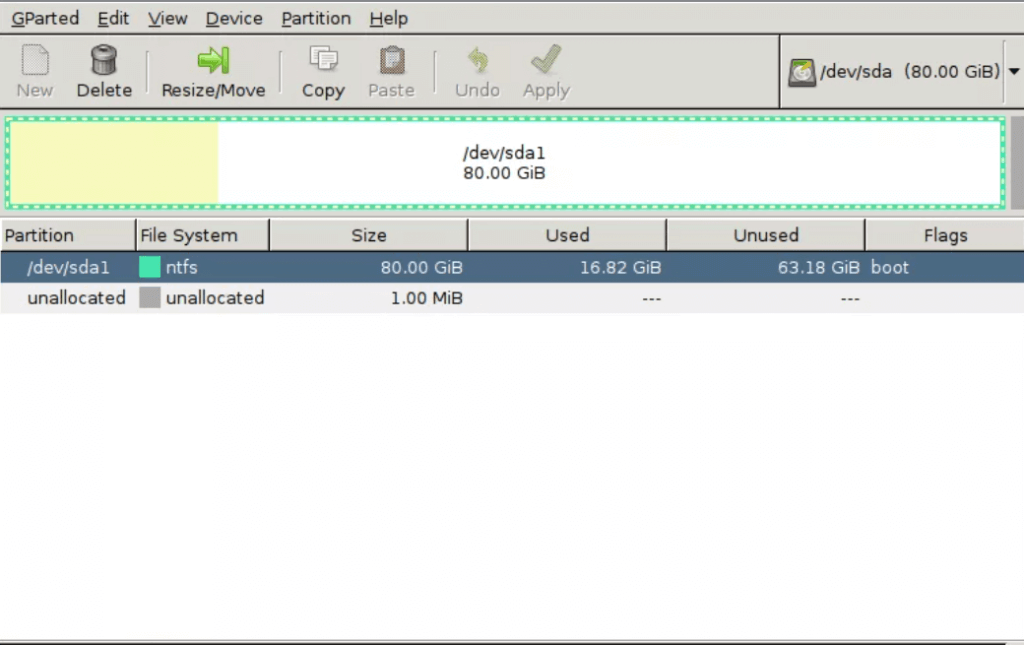Open the Device menu
The height and width of the screenshot is (645, 1024).
pyautogui.click(x=234, y=18)
